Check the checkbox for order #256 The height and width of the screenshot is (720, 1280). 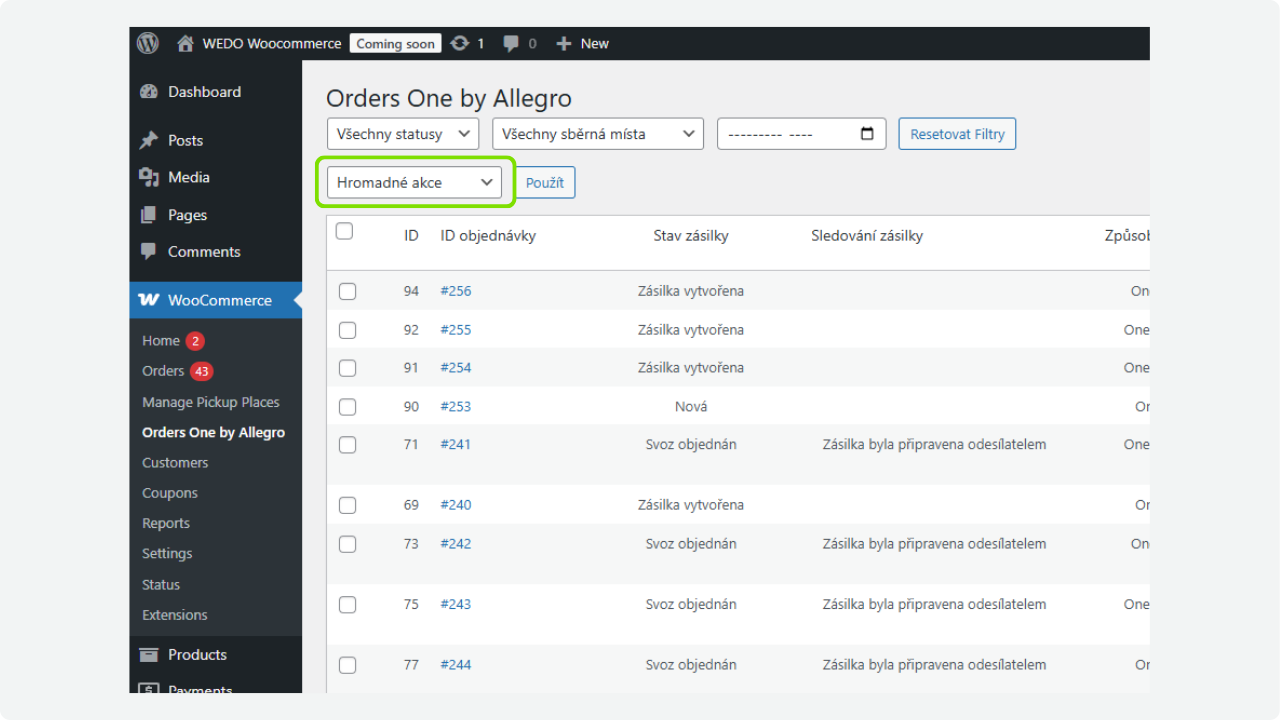tap(347, 290)
